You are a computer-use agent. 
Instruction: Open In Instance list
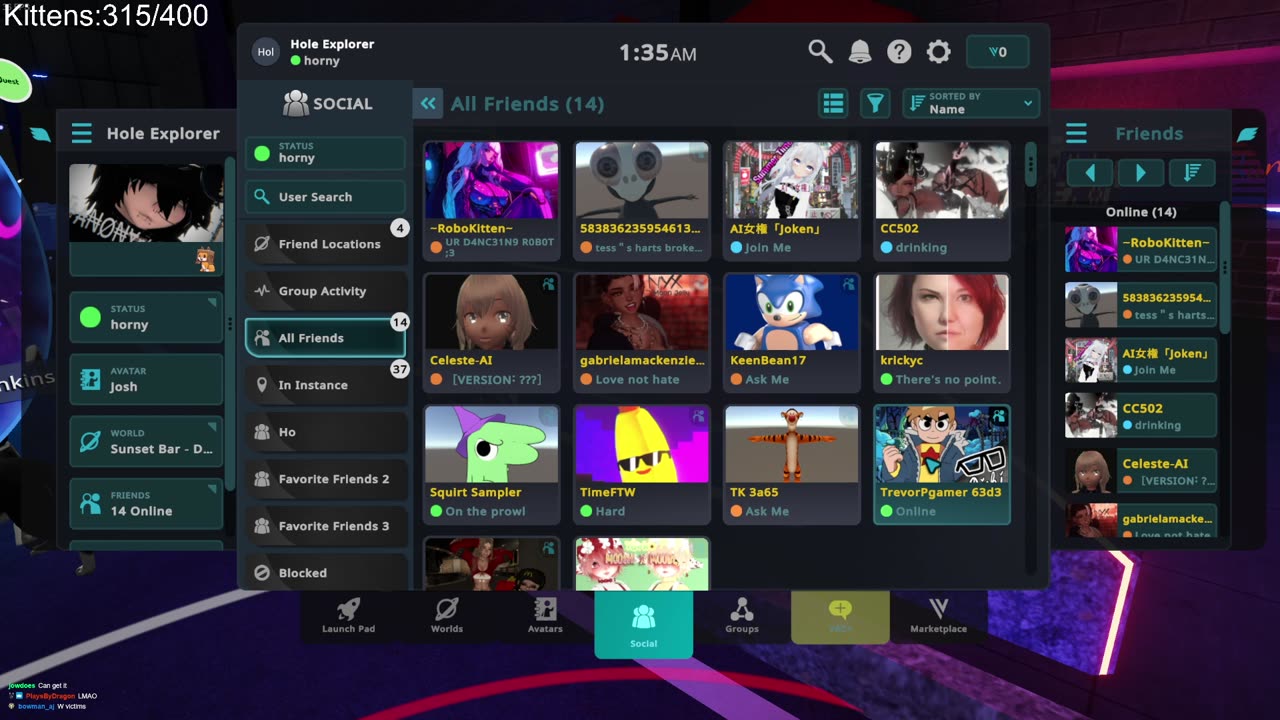coord(326,385)
